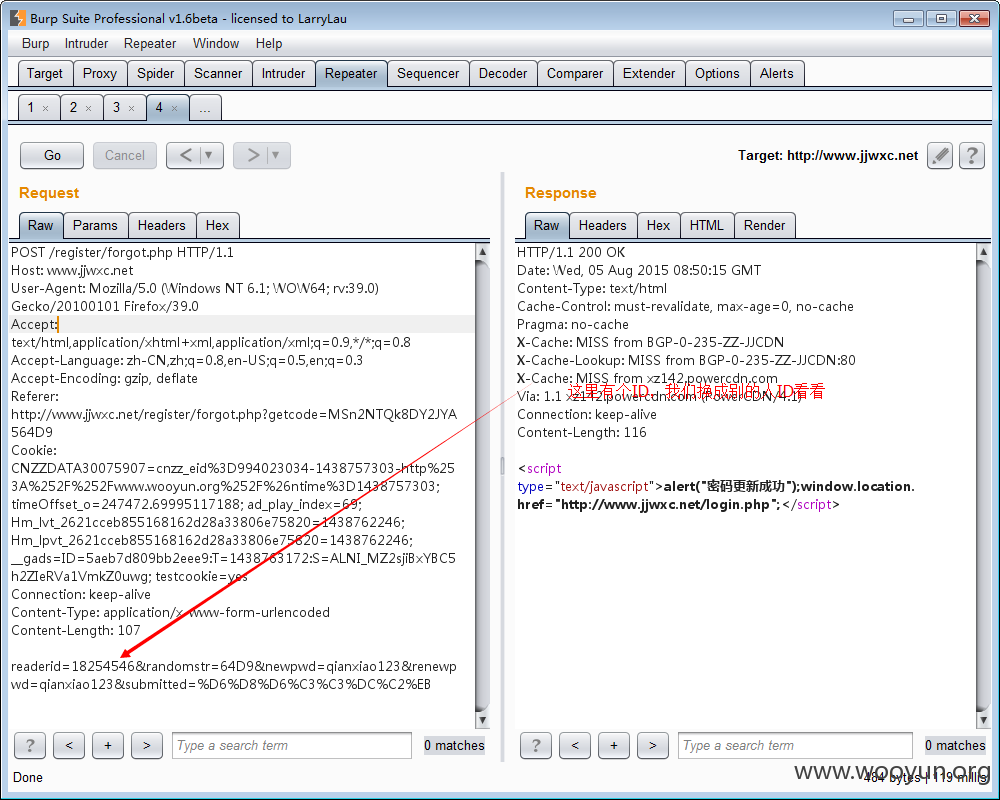Switch to the Scanner tab

coord(217,73)
